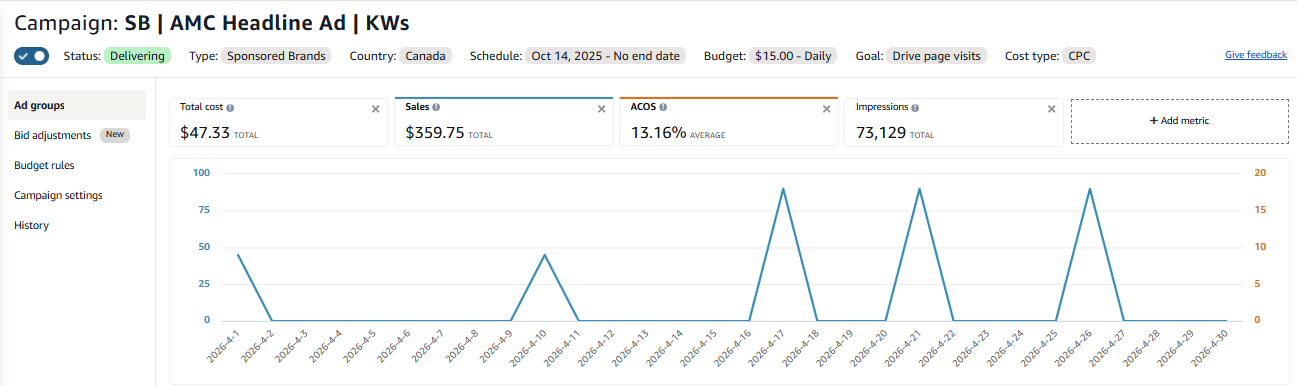Viewport: 1297px width, 386px height.
Task: Select Ad groups in the sidebar
Action: click(77, 105)
